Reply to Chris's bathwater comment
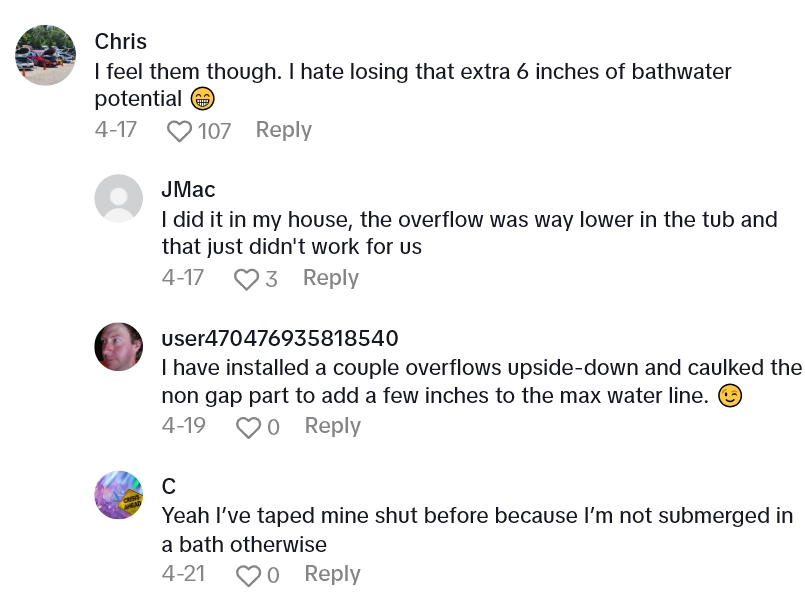 (283, 130)
